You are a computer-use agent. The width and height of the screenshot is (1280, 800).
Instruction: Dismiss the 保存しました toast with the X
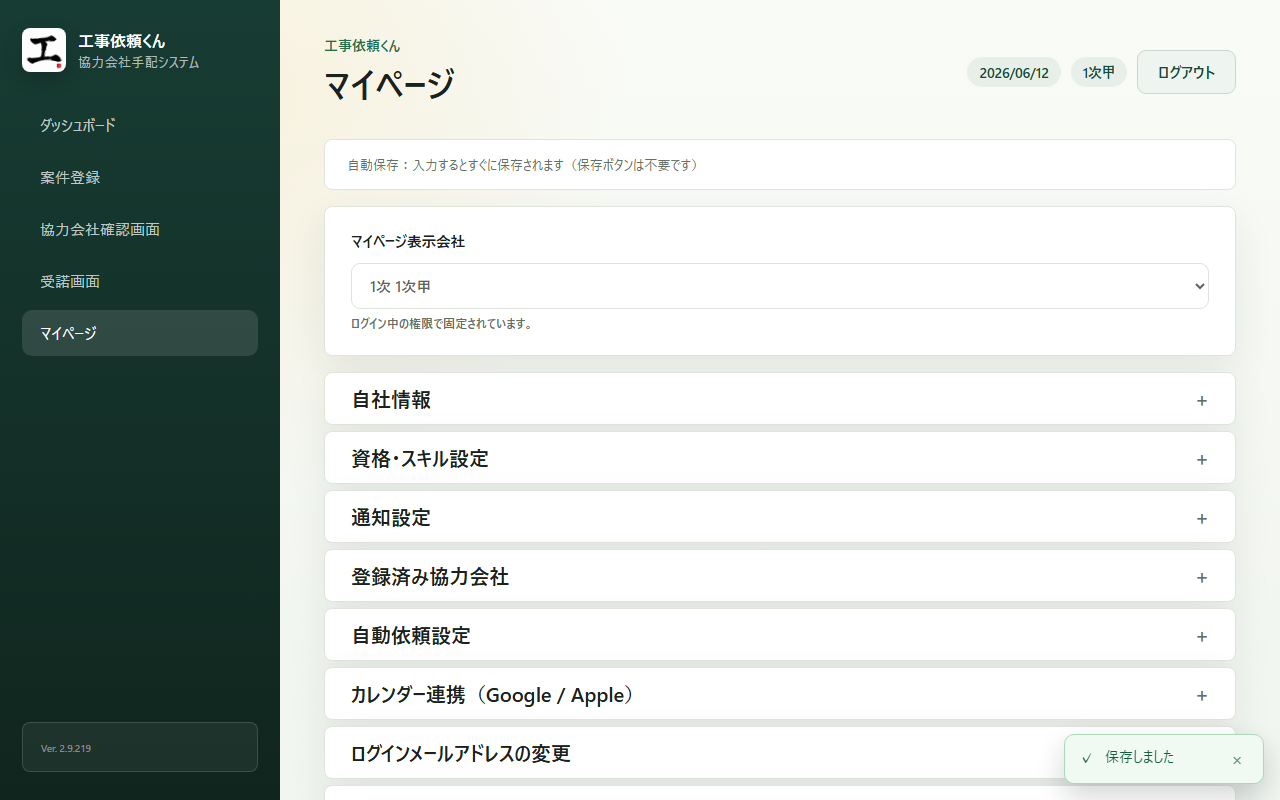(x=1237, y=760)
